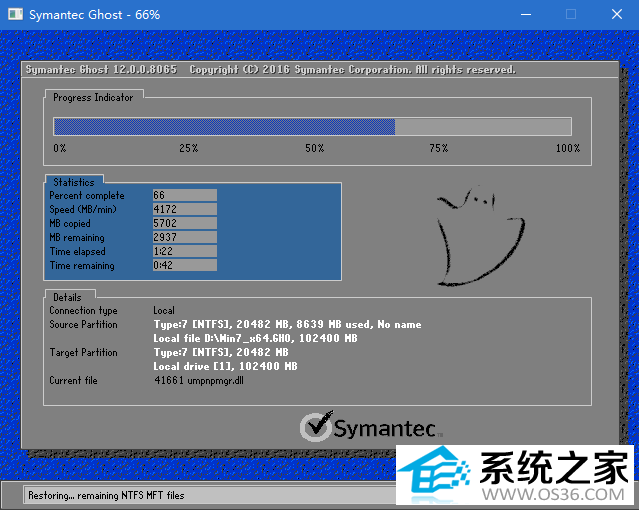Screen dimensions: 639x510
Task: Click the ghost mascot drawing
Action: point(480,236)
